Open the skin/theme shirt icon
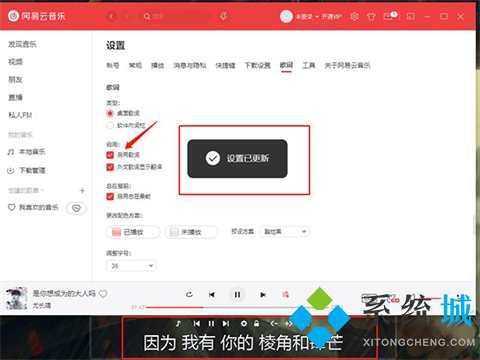 pos(371,16)
